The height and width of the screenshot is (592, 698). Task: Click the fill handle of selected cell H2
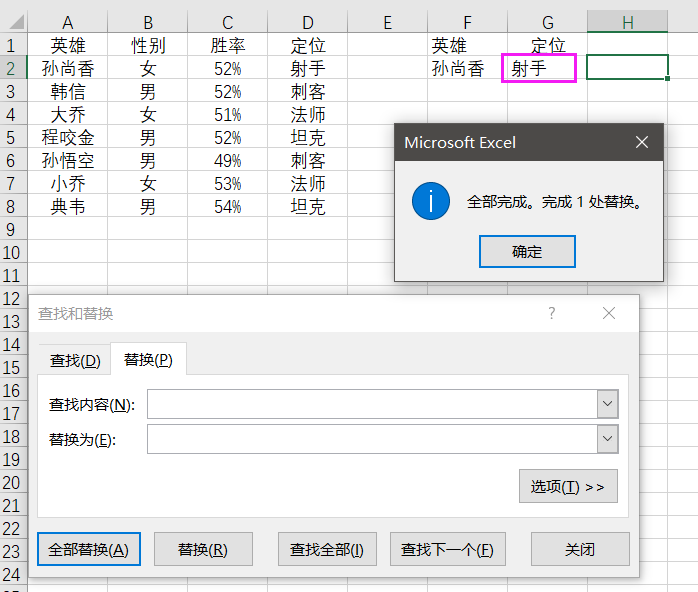[x=667, y=78]
